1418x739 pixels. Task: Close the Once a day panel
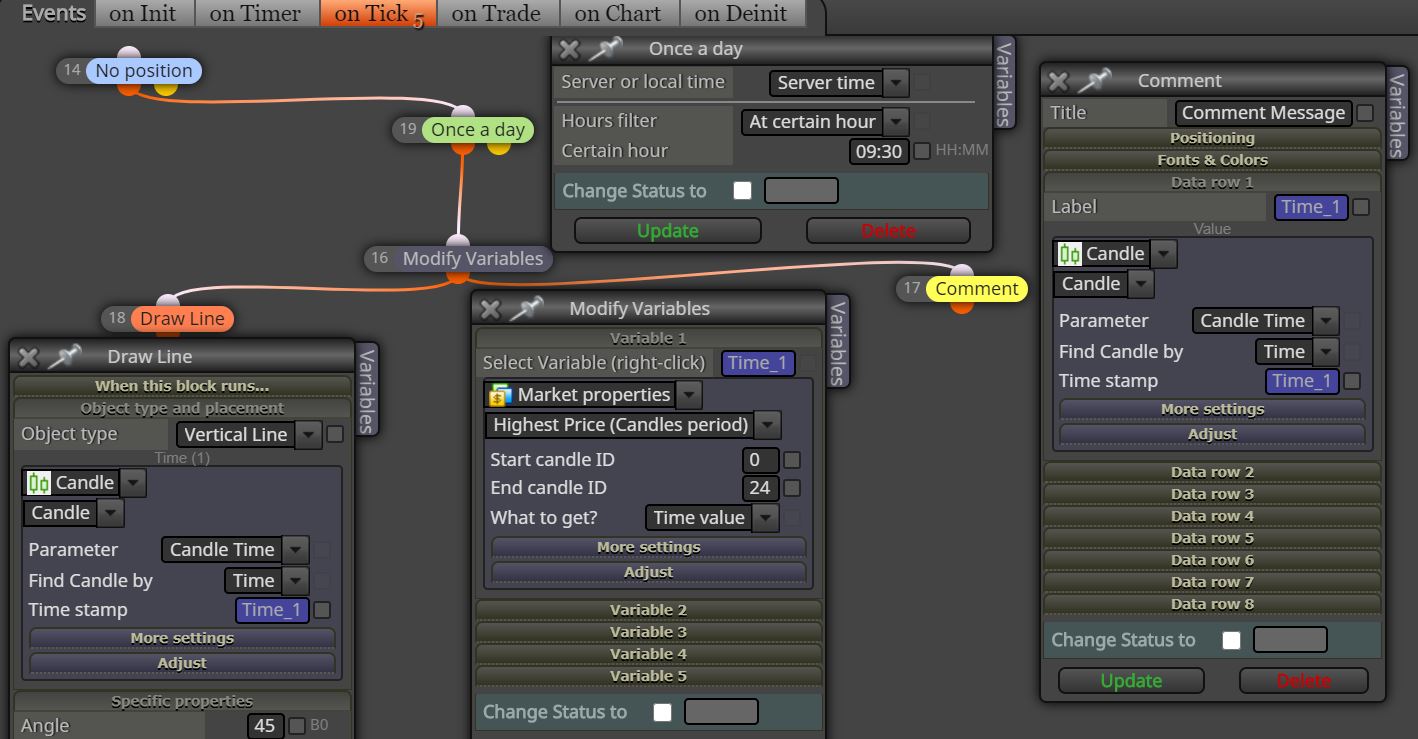(569, 49)
